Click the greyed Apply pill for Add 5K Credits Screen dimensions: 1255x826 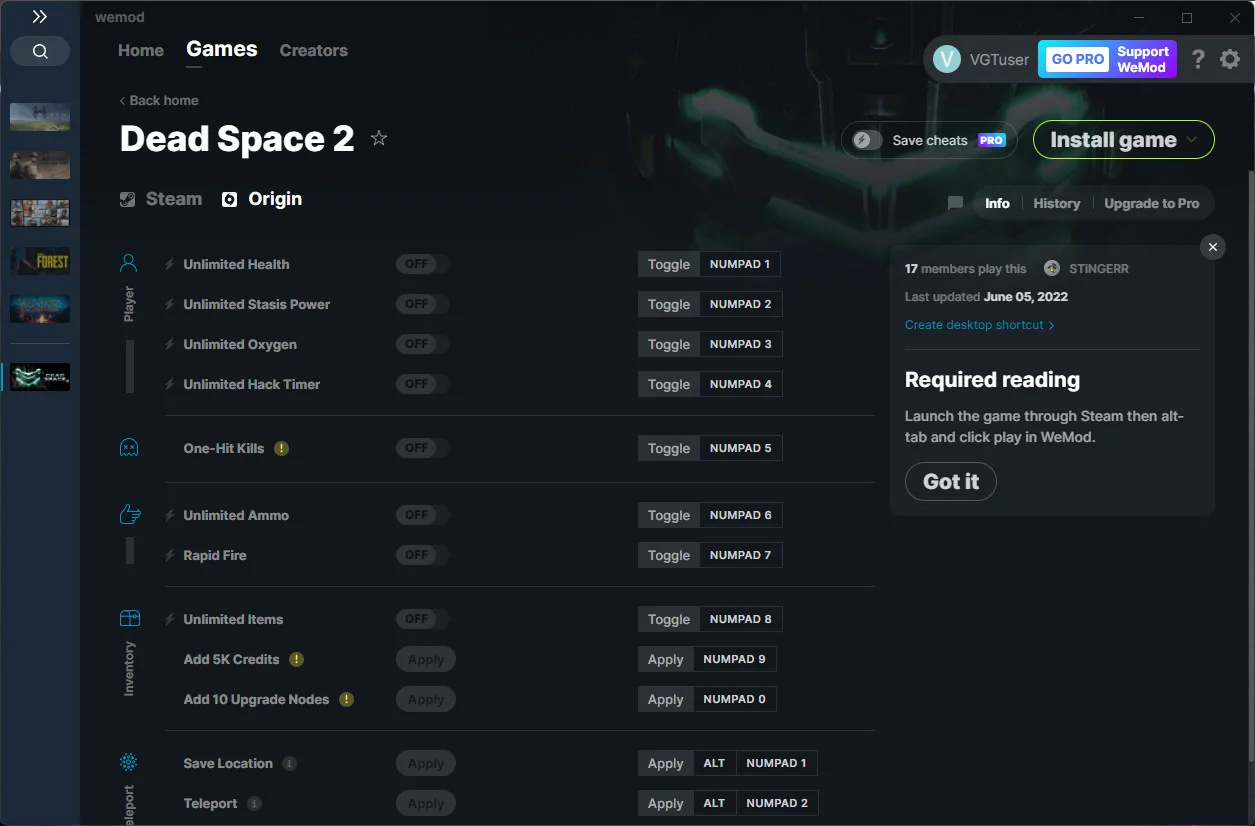[426, 659]
